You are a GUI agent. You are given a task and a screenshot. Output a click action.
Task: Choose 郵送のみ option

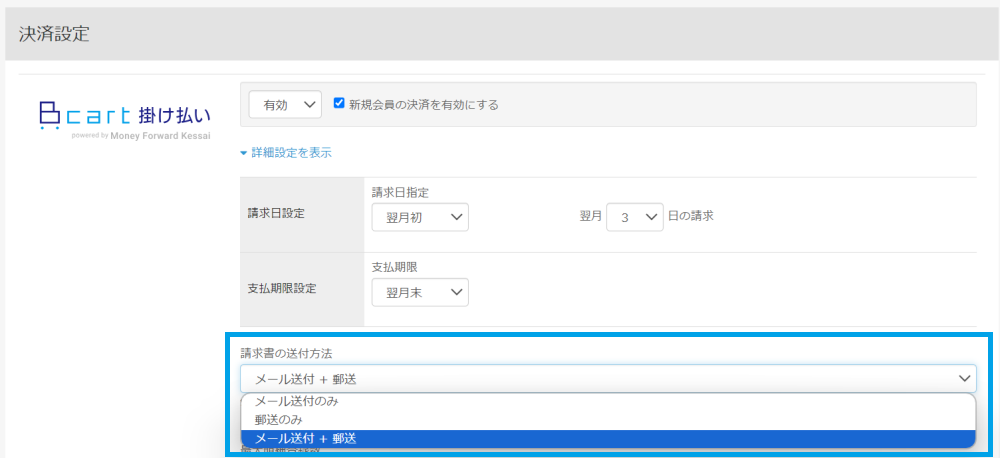[608, 420]
